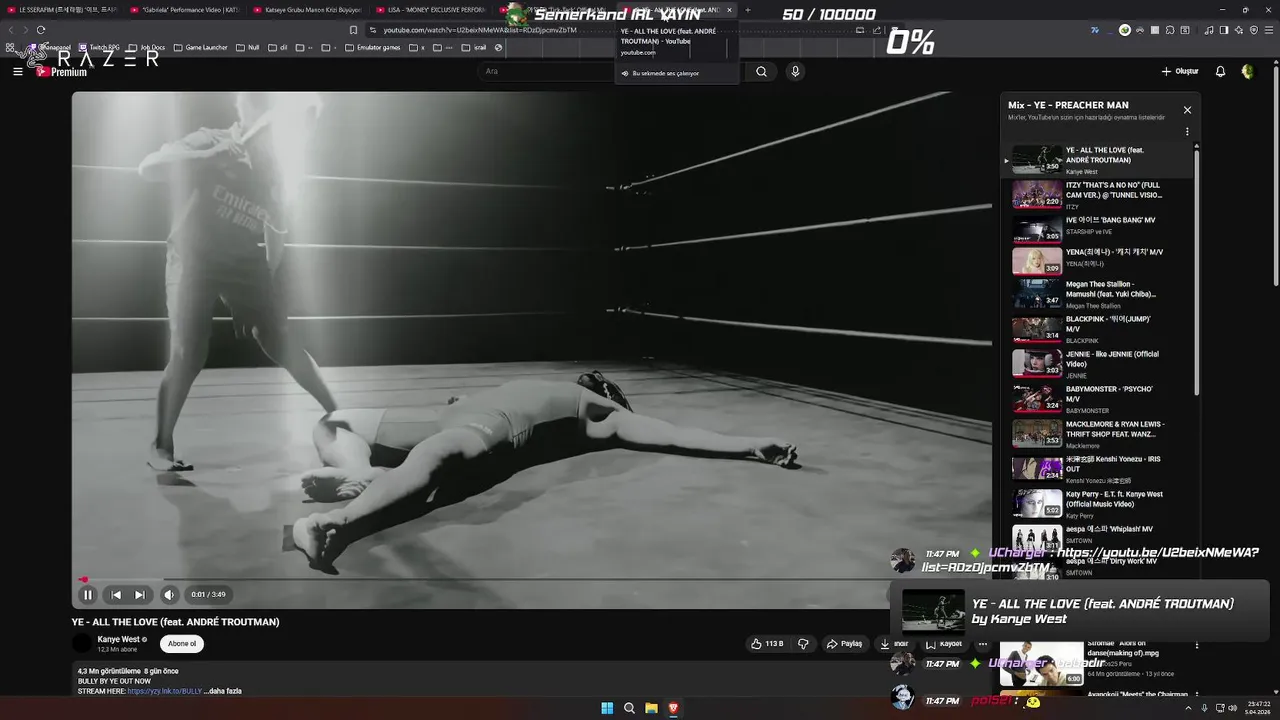Pause the video playback
1280x720 pixels.
88,595
